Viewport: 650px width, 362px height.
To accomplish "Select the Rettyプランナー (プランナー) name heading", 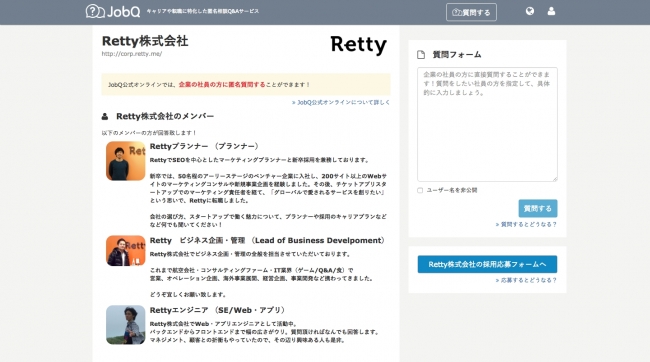I will pos(206,146).
